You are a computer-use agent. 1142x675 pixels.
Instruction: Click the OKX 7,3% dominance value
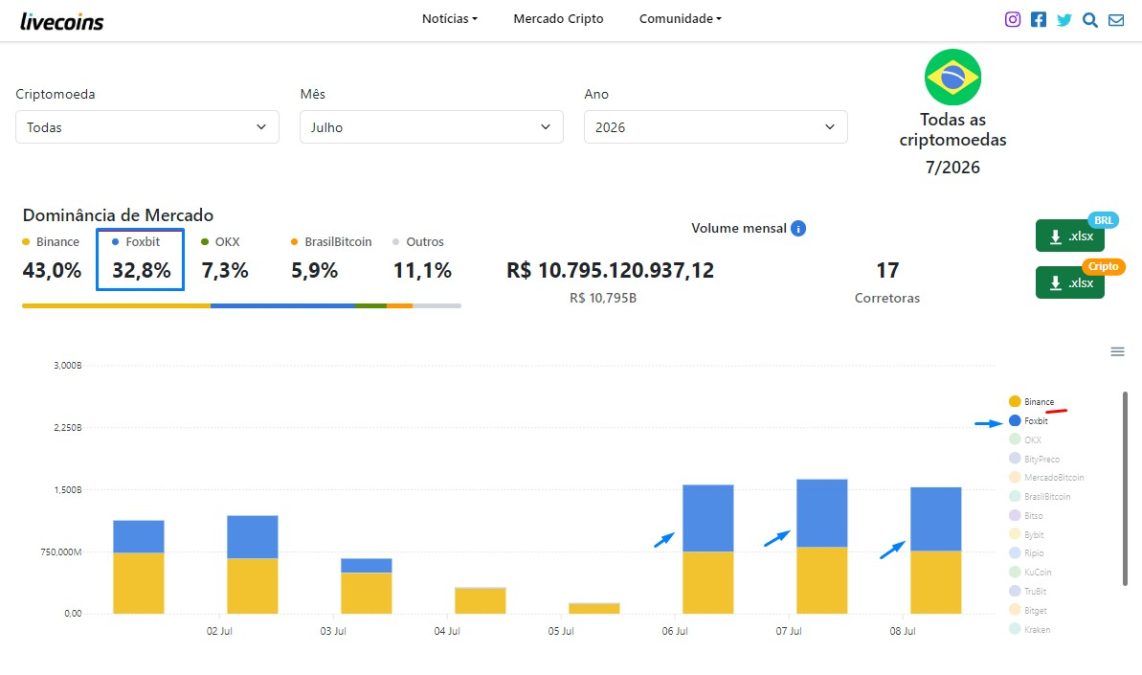coord(225,271)
